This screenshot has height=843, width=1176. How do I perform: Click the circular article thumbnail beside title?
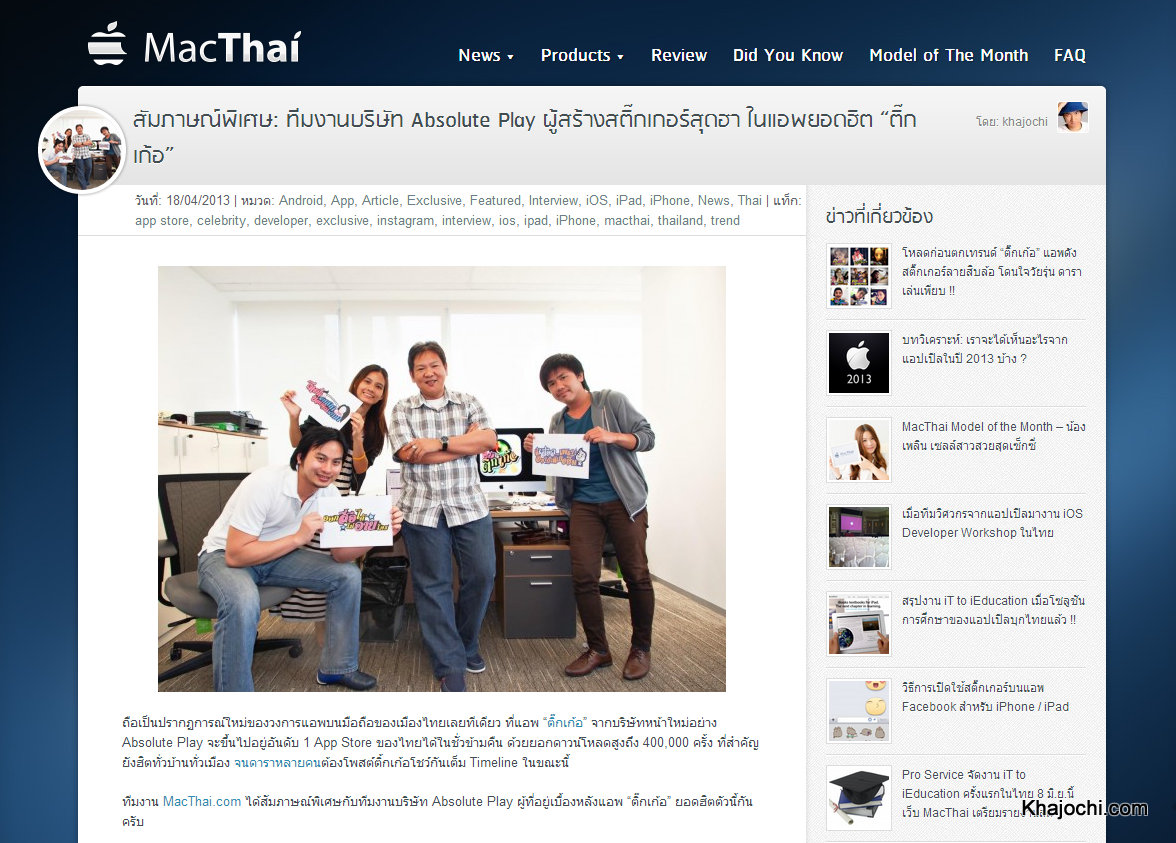(x=82, y=150)
